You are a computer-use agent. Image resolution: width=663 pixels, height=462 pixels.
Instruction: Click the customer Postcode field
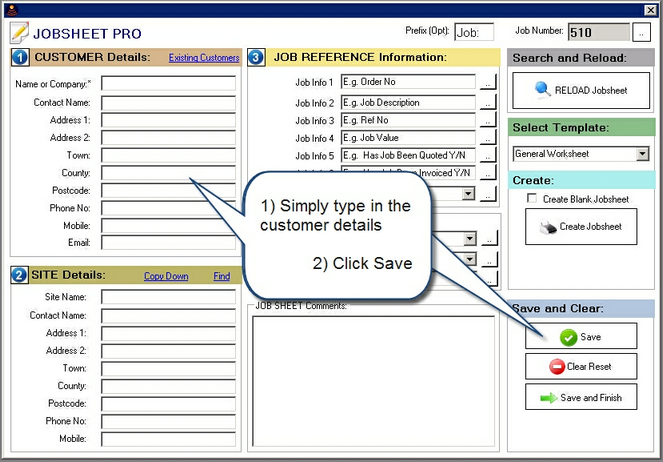168,191
